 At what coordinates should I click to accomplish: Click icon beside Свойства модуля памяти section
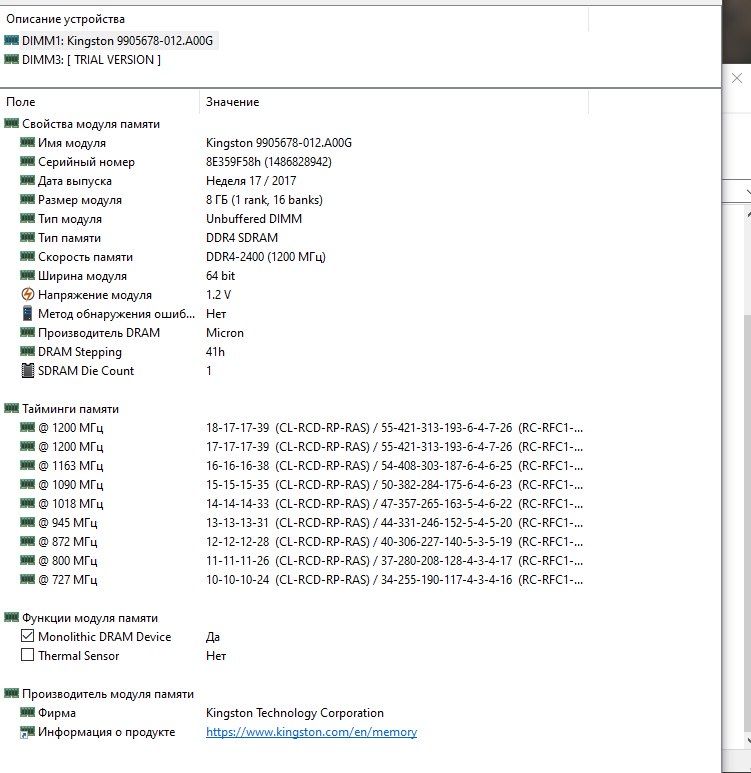(11, 123)
